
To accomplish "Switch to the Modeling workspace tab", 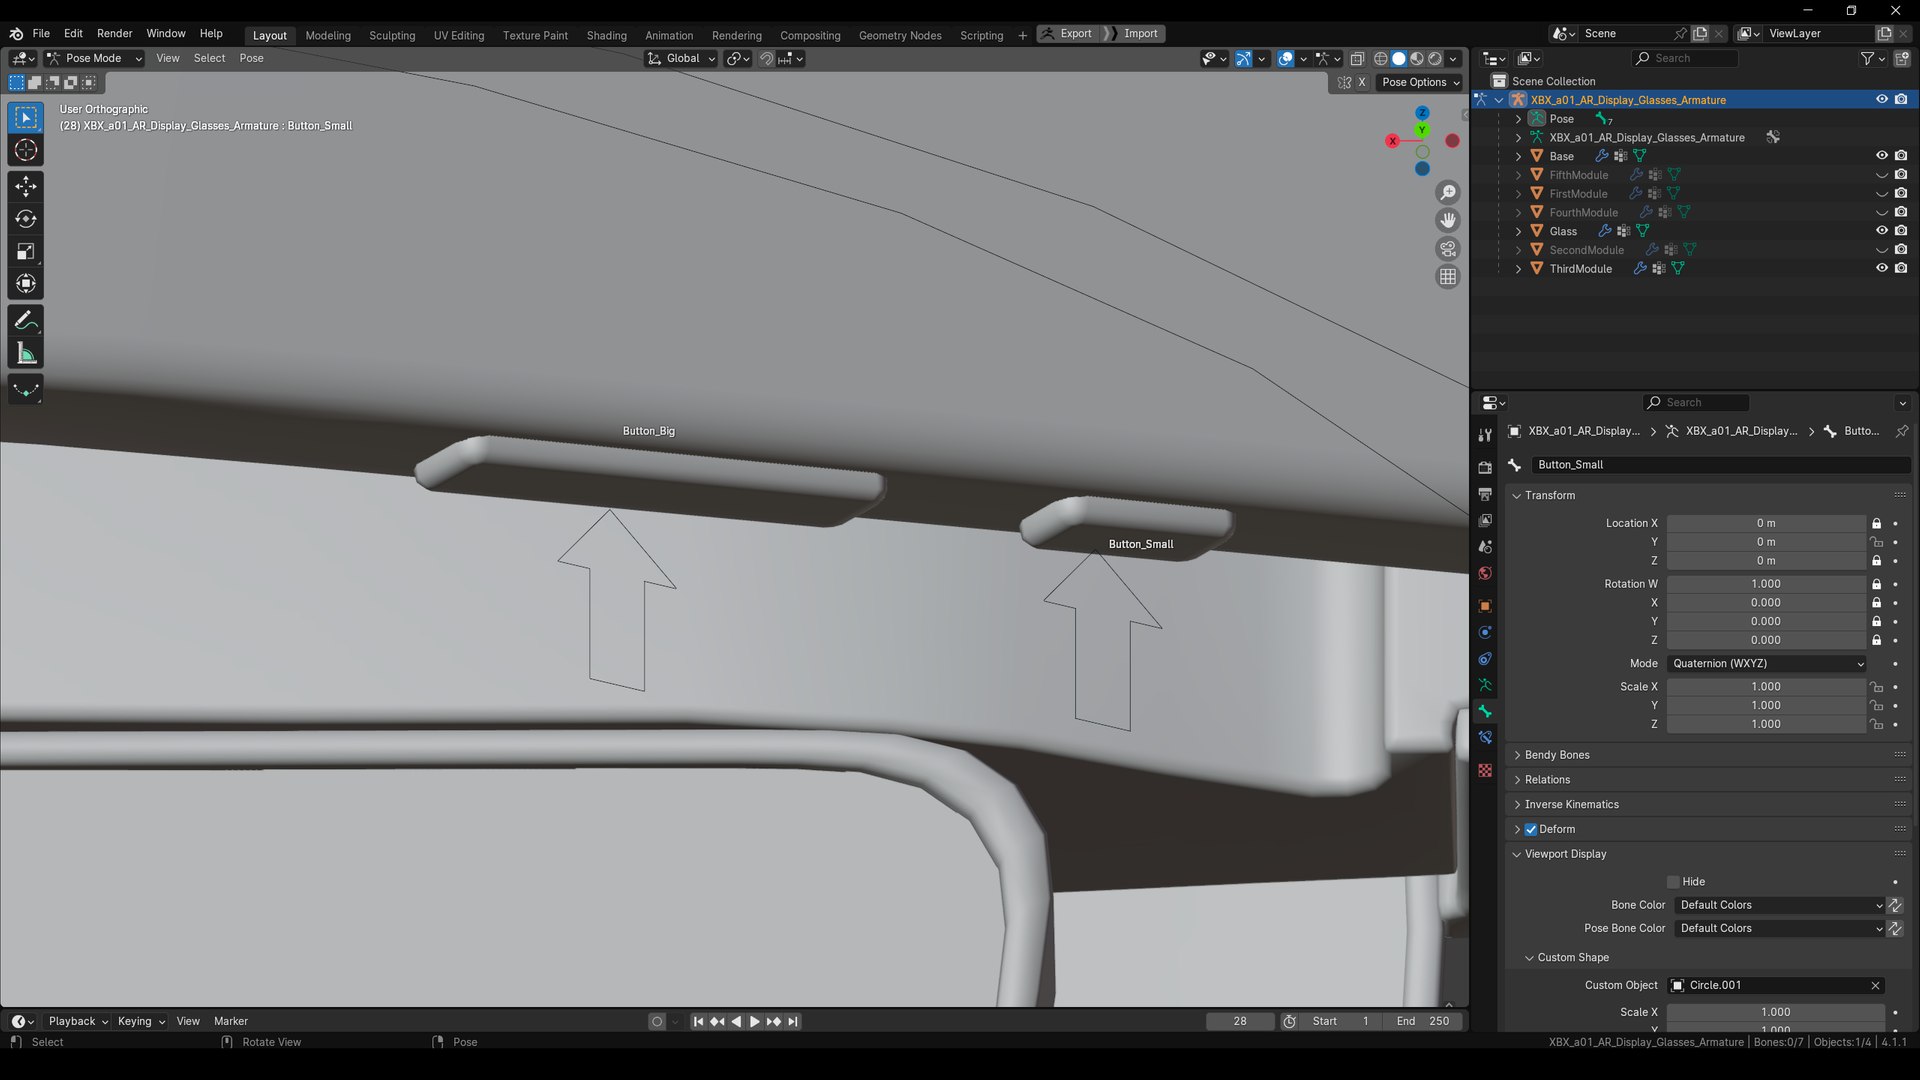I will click(328, 35).
